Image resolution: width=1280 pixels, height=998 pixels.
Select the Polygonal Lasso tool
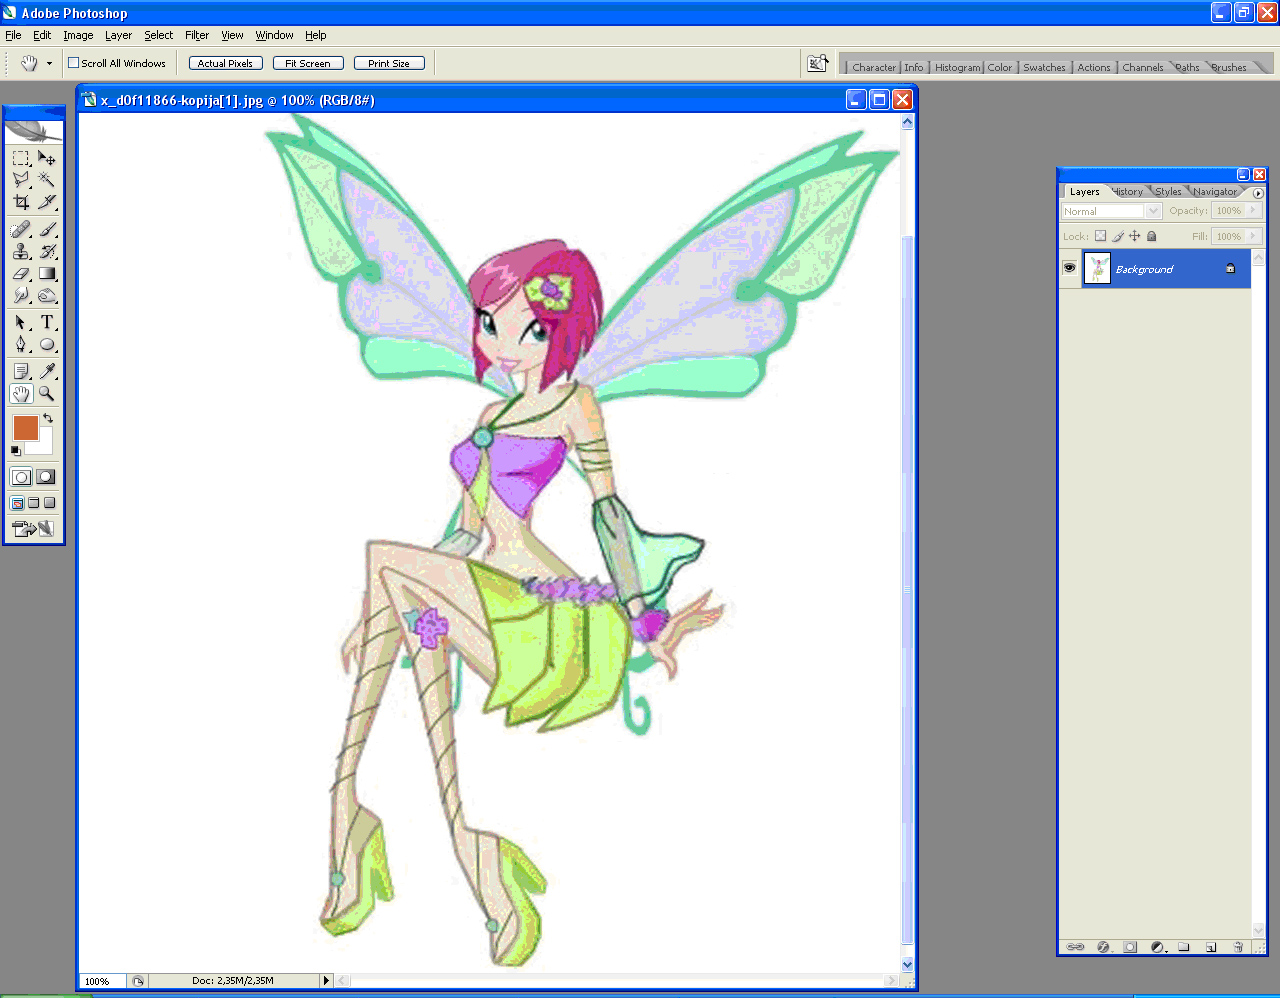21,180
